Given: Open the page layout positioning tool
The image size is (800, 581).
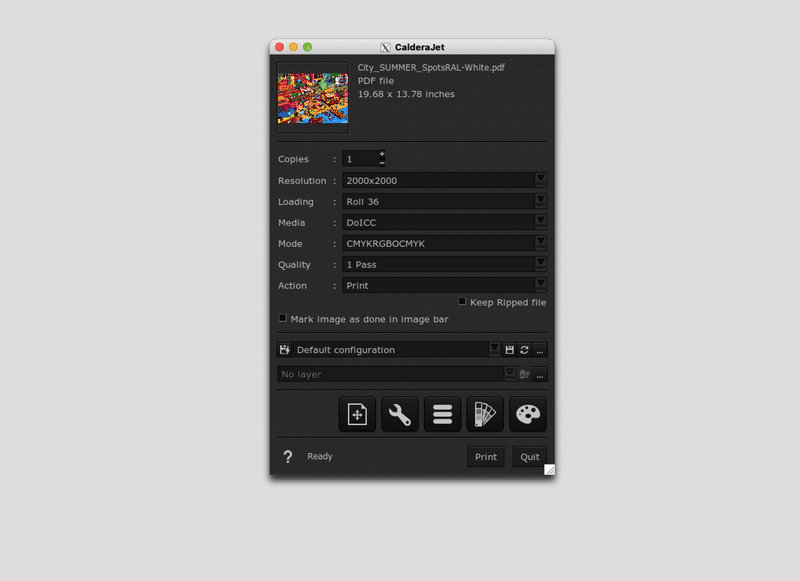Looking at the screenshot, I should pyautogui.click(x=357, y=414).
